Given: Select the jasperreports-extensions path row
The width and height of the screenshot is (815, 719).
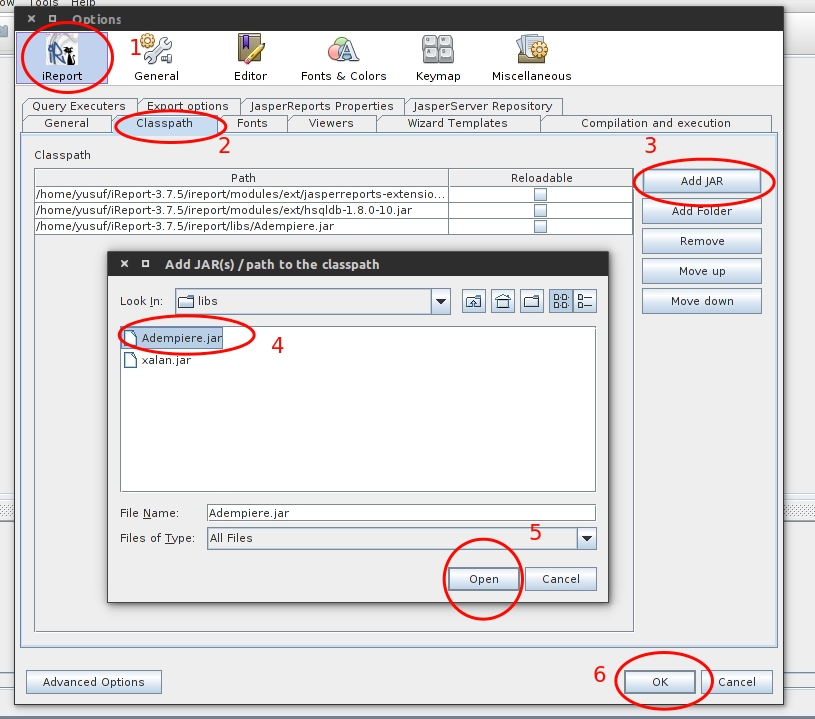Looking at the screenshot, I should (x=334, y=194).
